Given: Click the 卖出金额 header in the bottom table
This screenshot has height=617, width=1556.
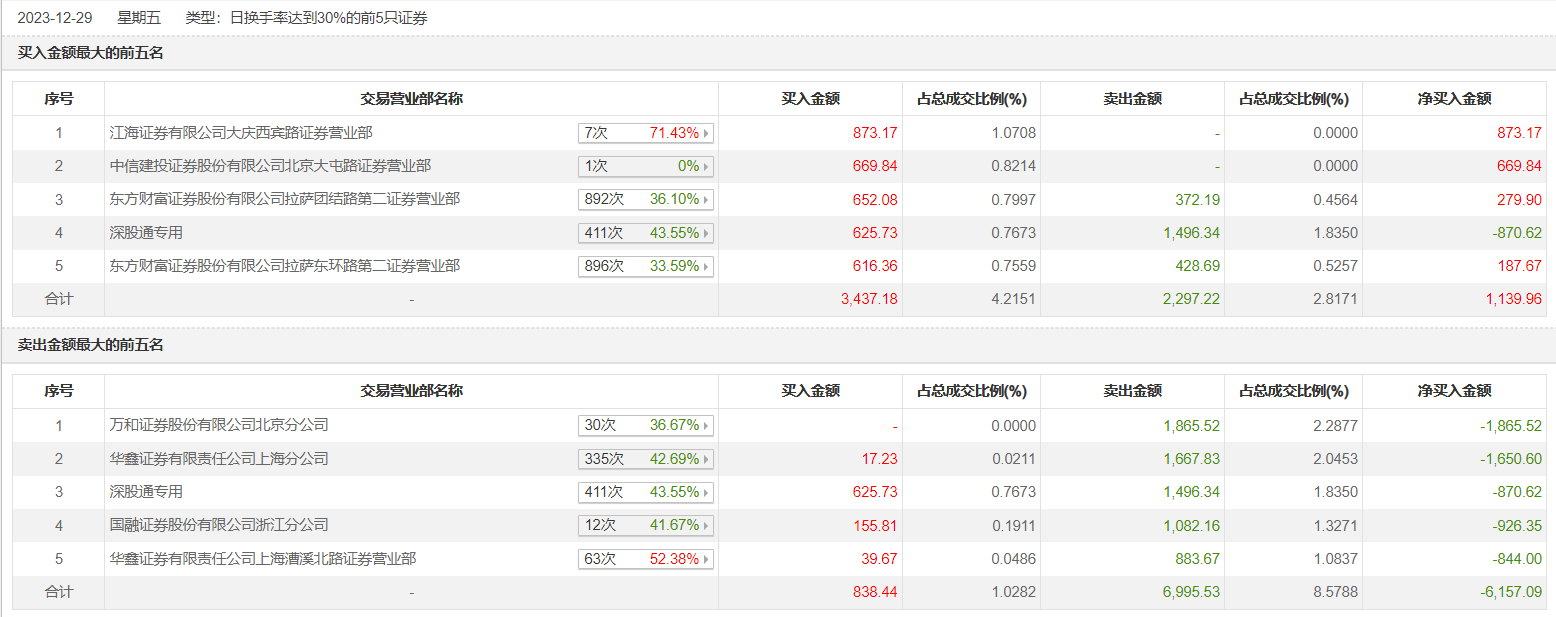Looking at the screenshot, I should point(1132,391).
